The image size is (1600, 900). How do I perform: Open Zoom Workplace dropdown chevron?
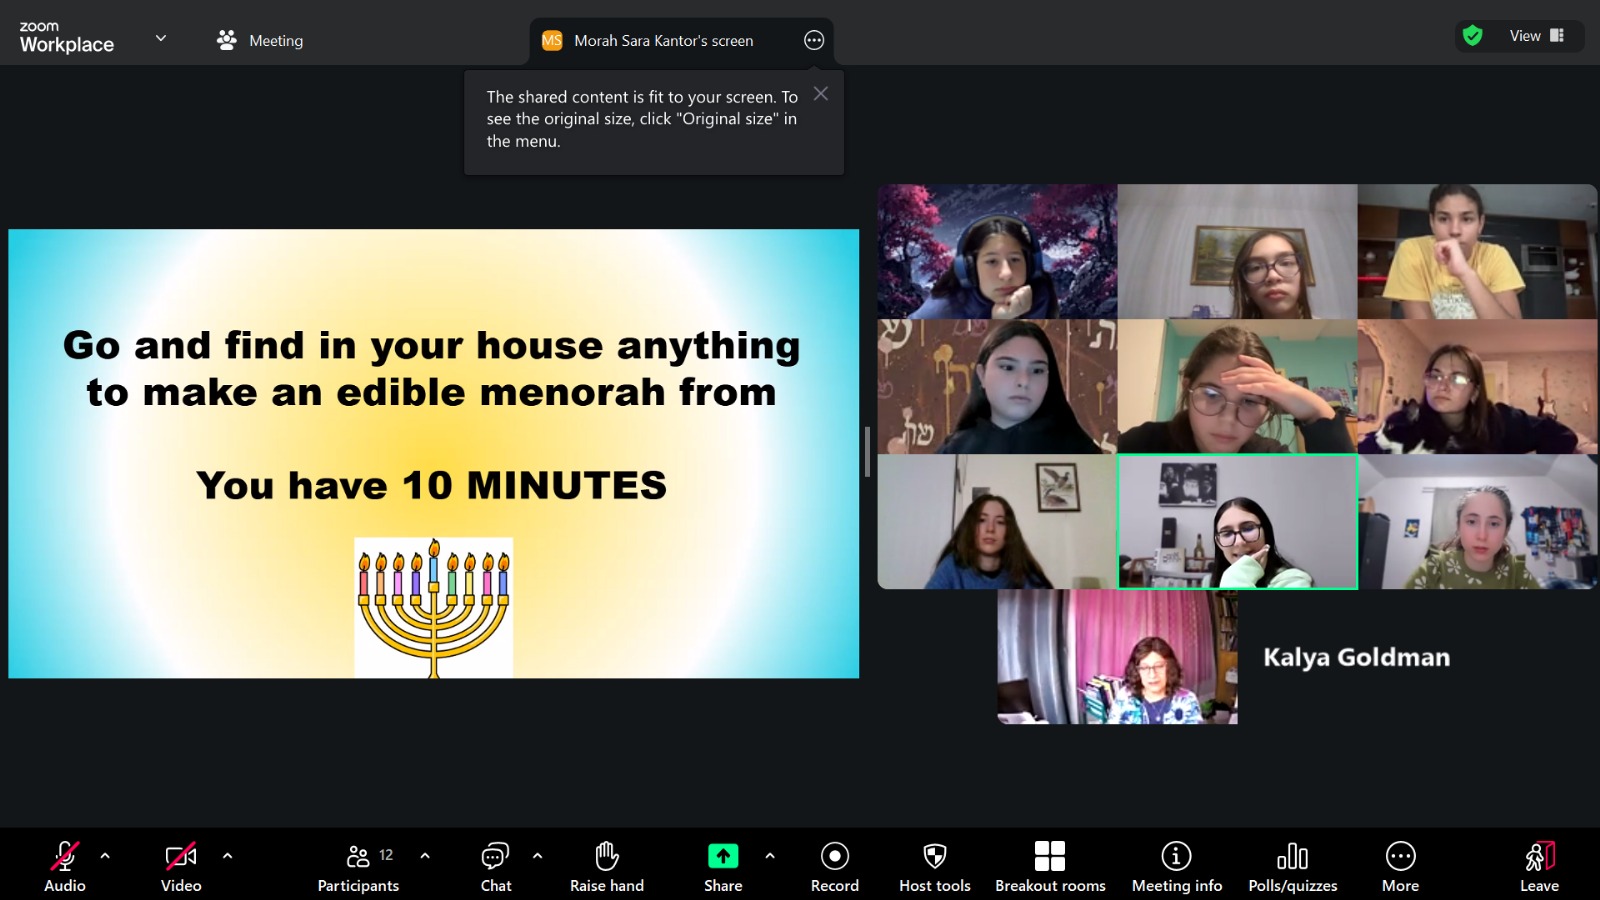coord(160,39)
